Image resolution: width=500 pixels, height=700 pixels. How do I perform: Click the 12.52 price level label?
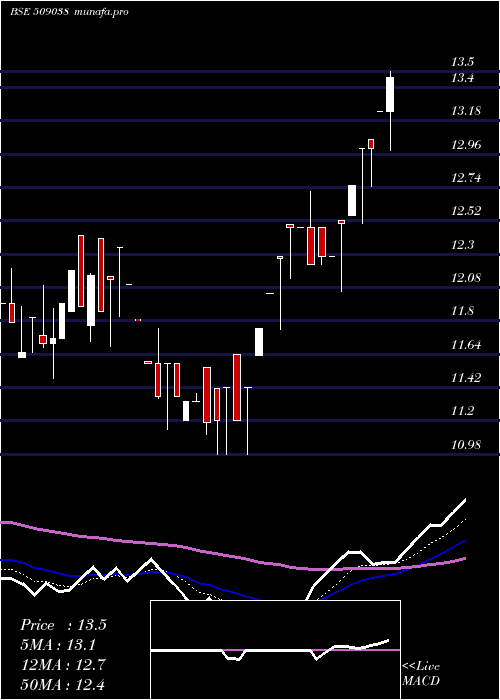point(466,211)
